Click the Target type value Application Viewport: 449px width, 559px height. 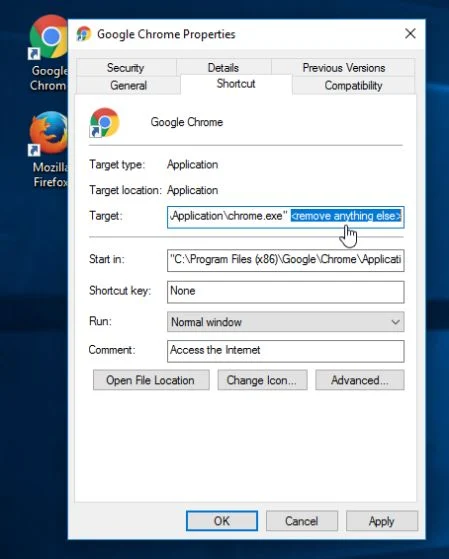coord(193,165)
